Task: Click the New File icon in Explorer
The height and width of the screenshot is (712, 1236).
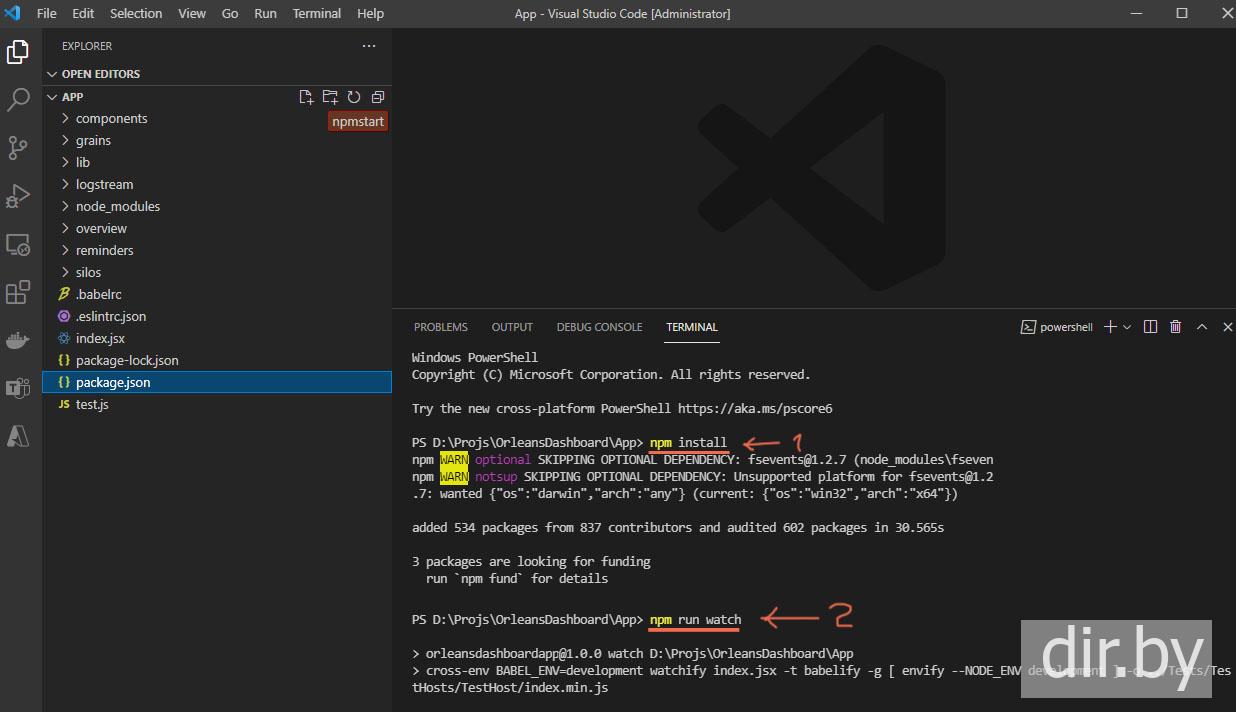Action: click(307, 97)
